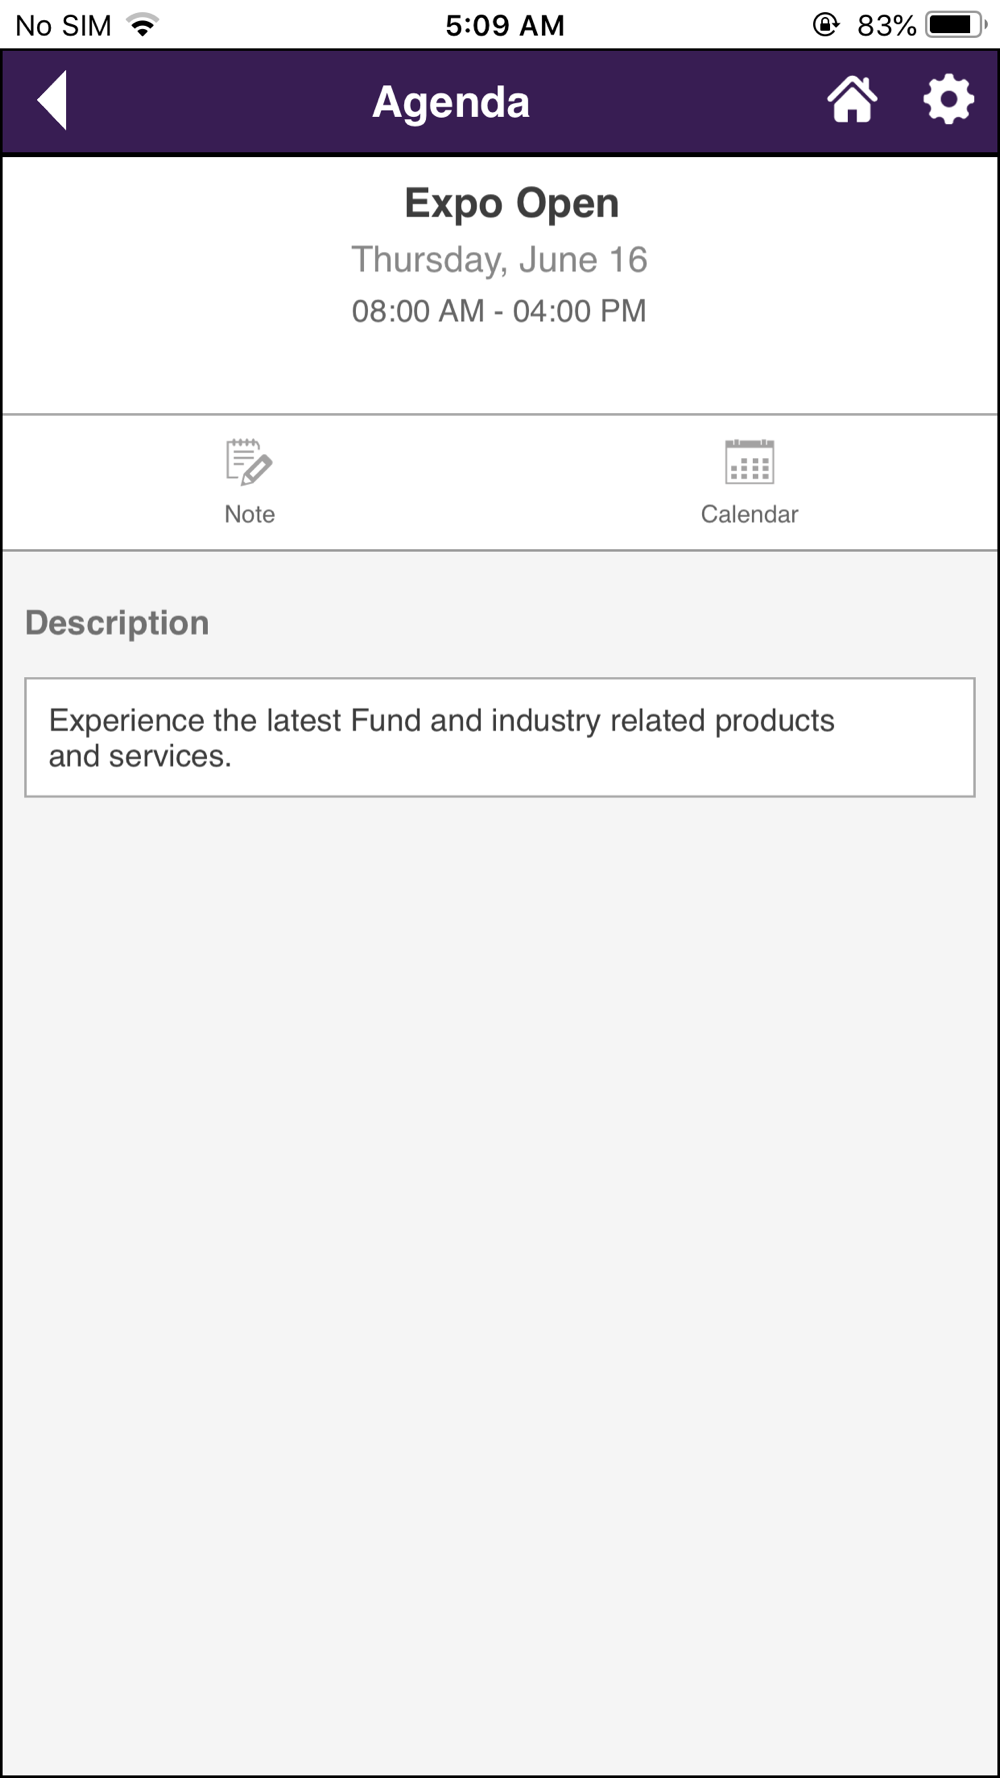The width and height of the screenshot is (1000, 1778).
Task: Tap the Expo Open event title
Action: tap(511, 203)
